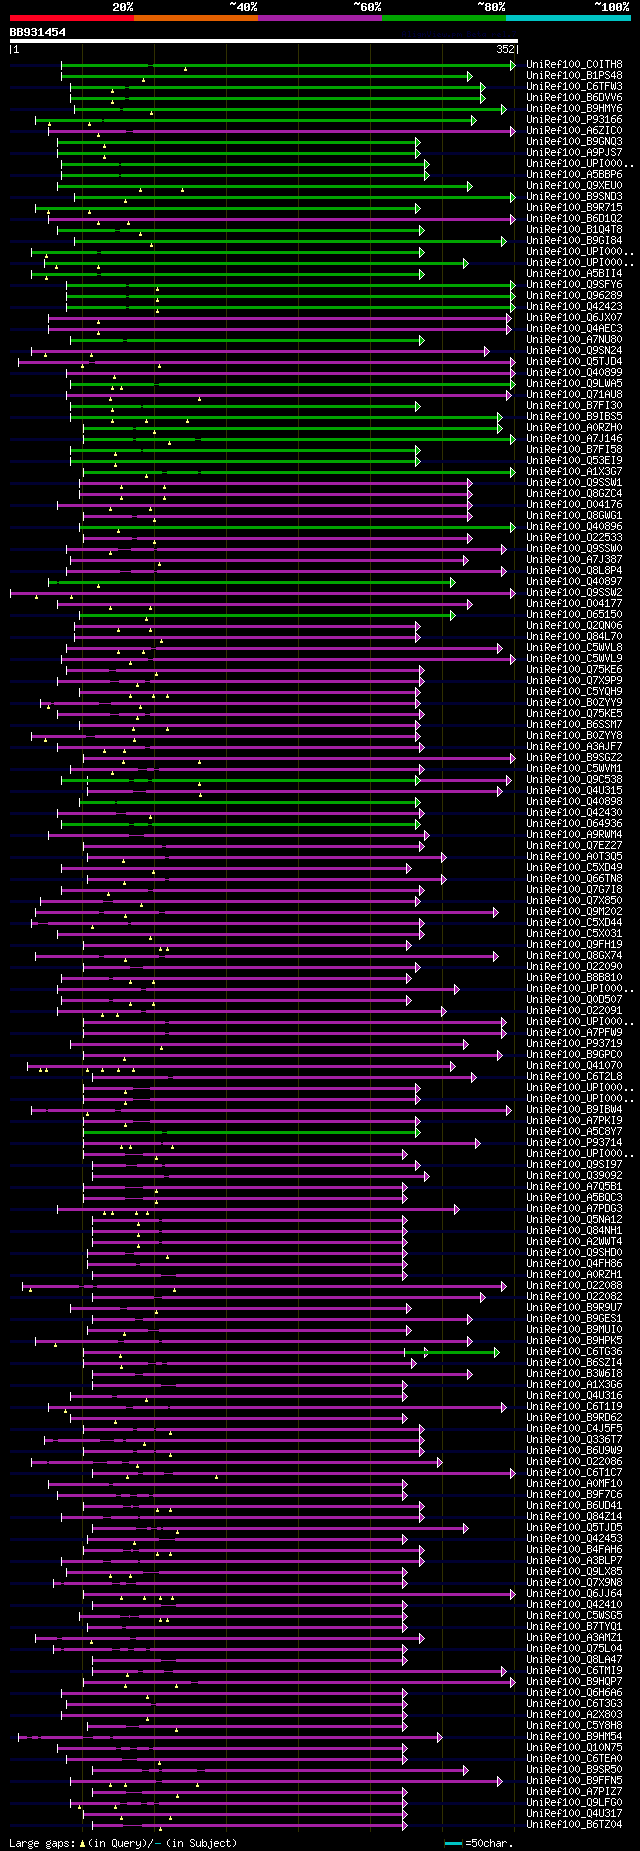The width and height of the screenshot is (640, 1851).
Task: Click the green ~80% legend segment
Action: click(x=443, y=18)
